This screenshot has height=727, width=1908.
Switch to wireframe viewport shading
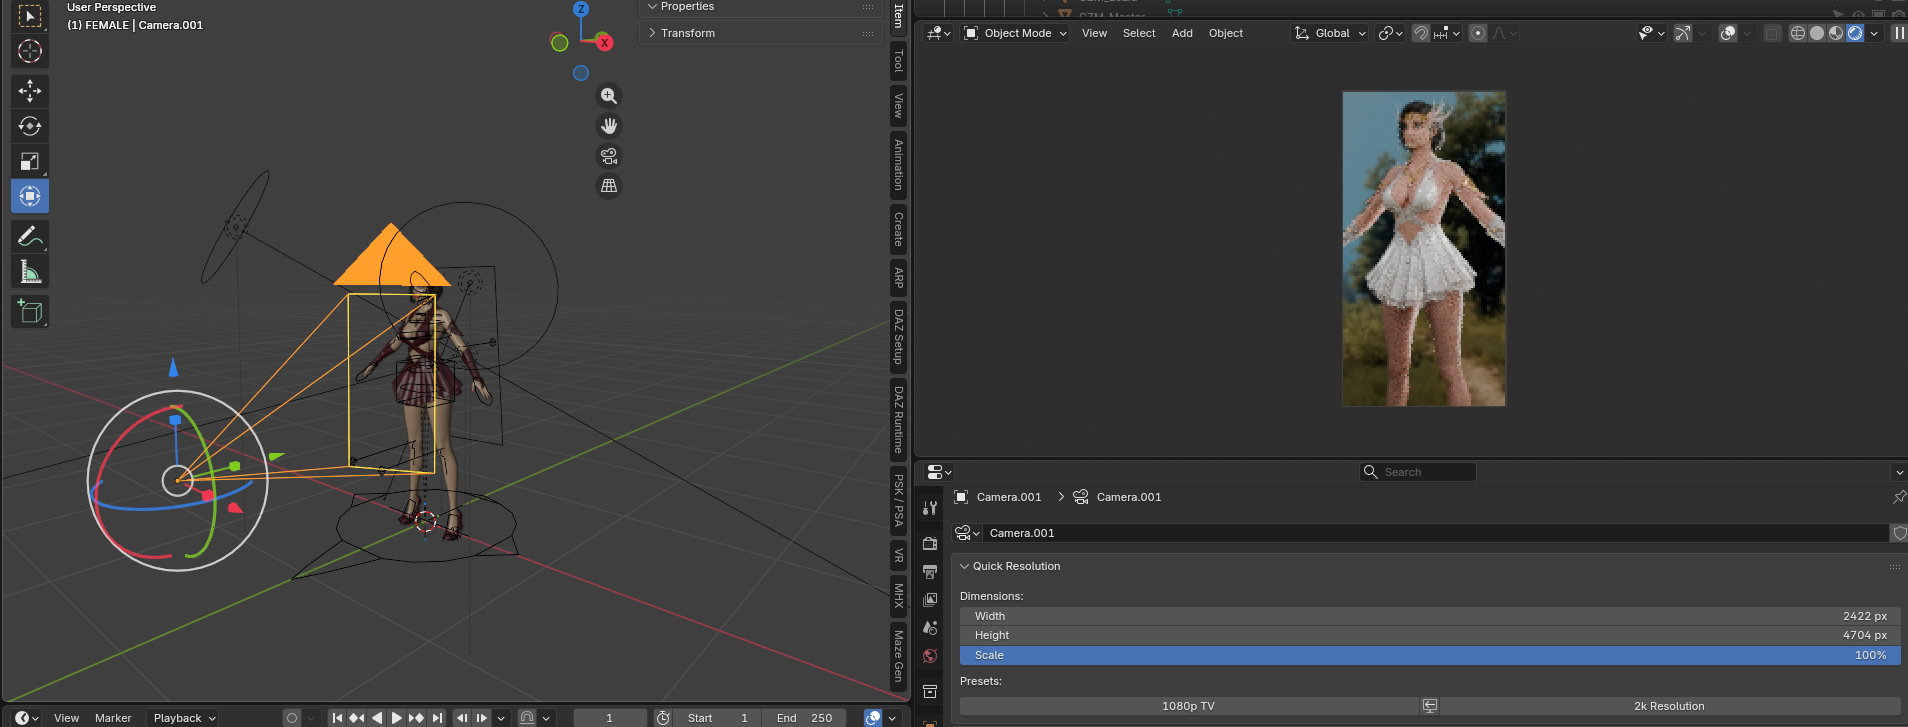pos(1798,33)
